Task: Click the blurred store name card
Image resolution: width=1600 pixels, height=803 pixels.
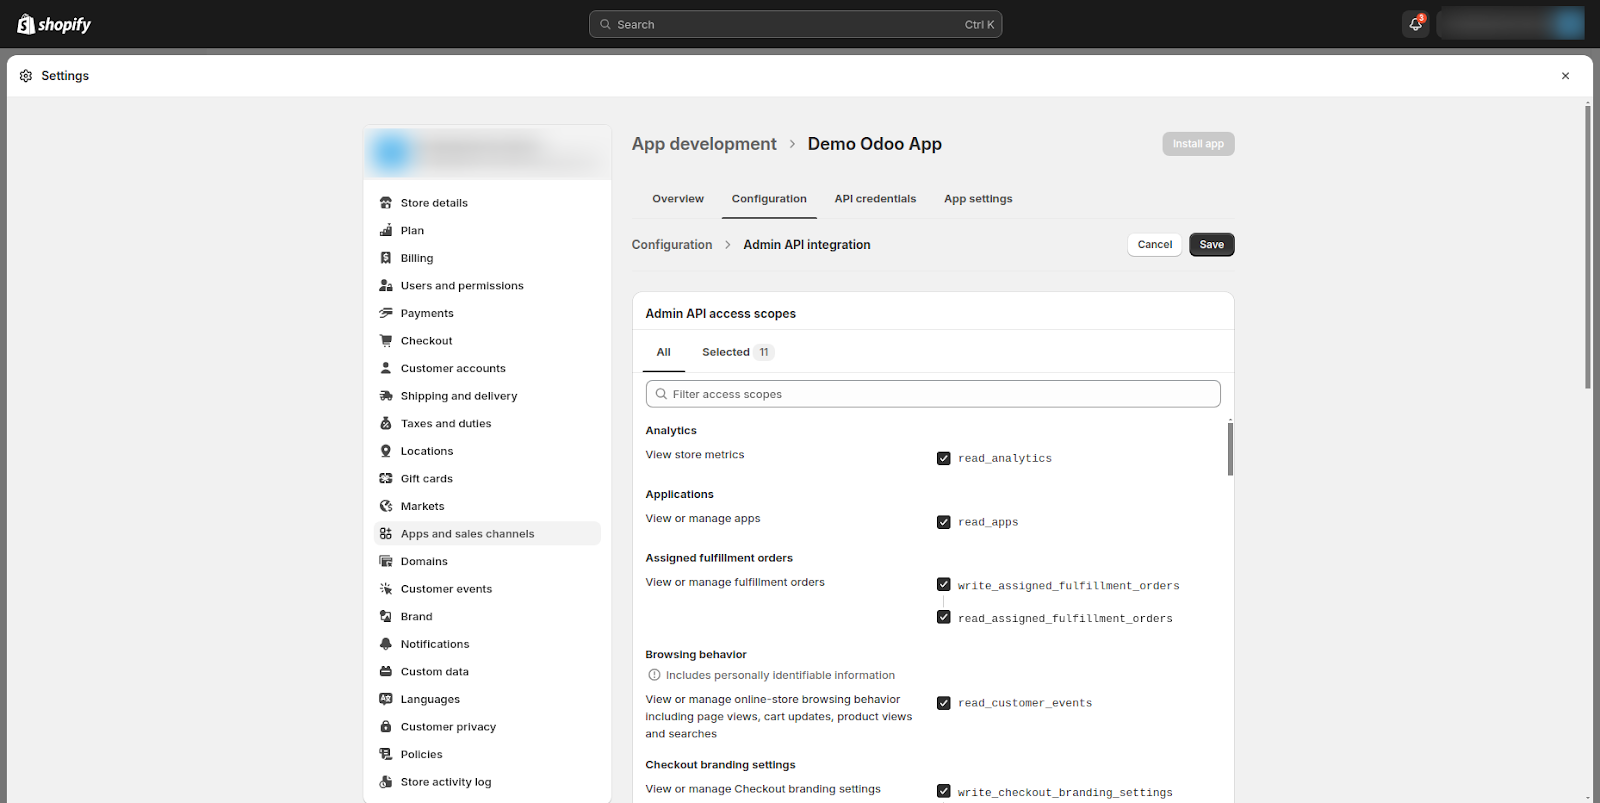Action: tap(488, 153)
